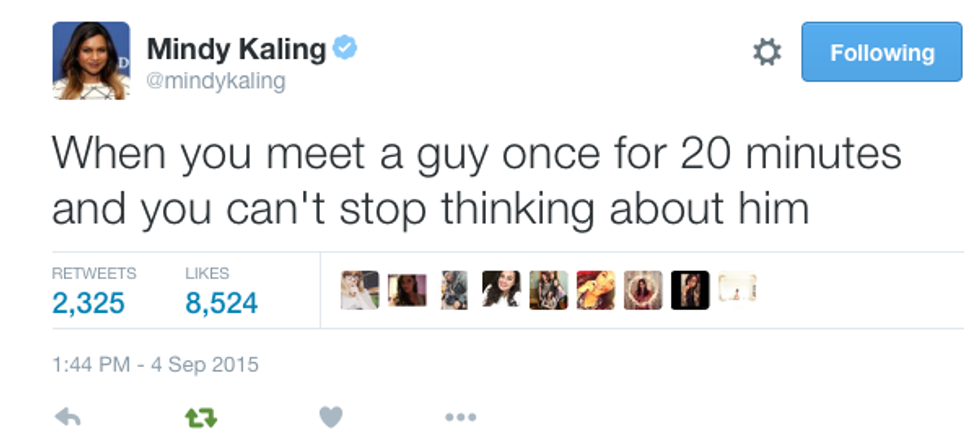Open the @mindykaling handle link
The image size is (980, 444).
pyautogui.click(x=215, y=81)
